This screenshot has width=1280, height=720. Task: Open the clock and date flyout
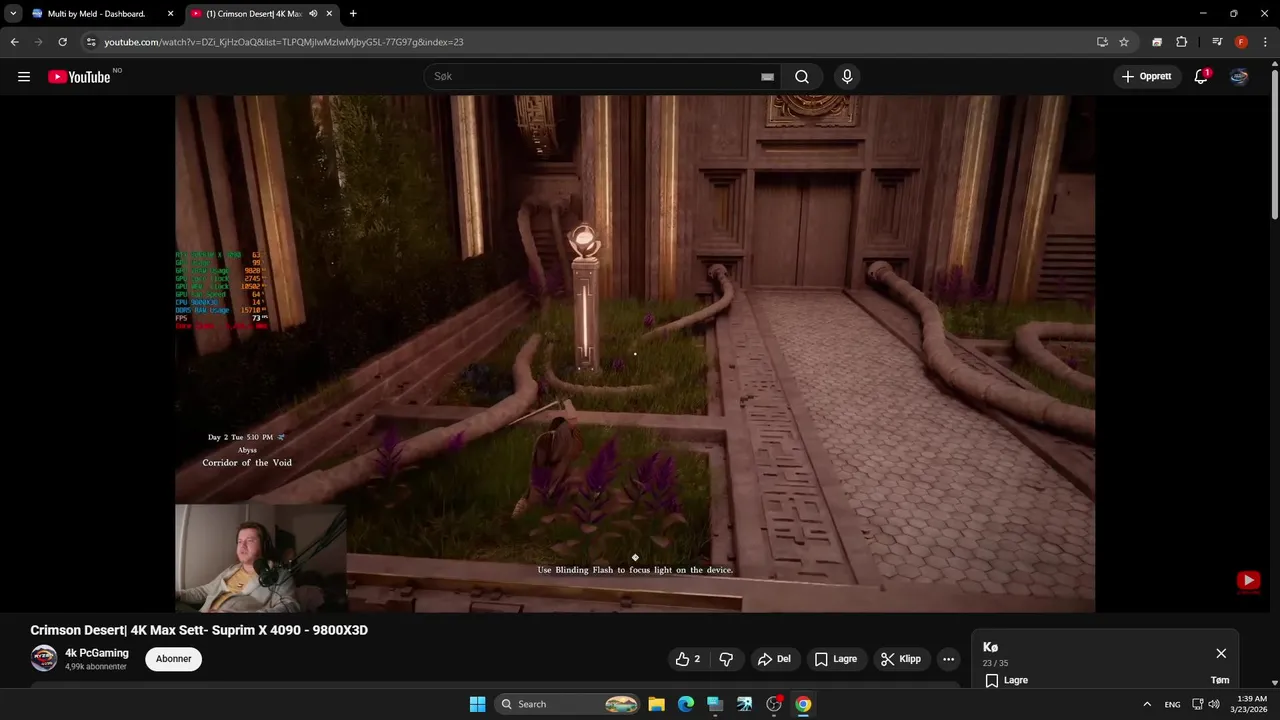tap(1252, 704)
